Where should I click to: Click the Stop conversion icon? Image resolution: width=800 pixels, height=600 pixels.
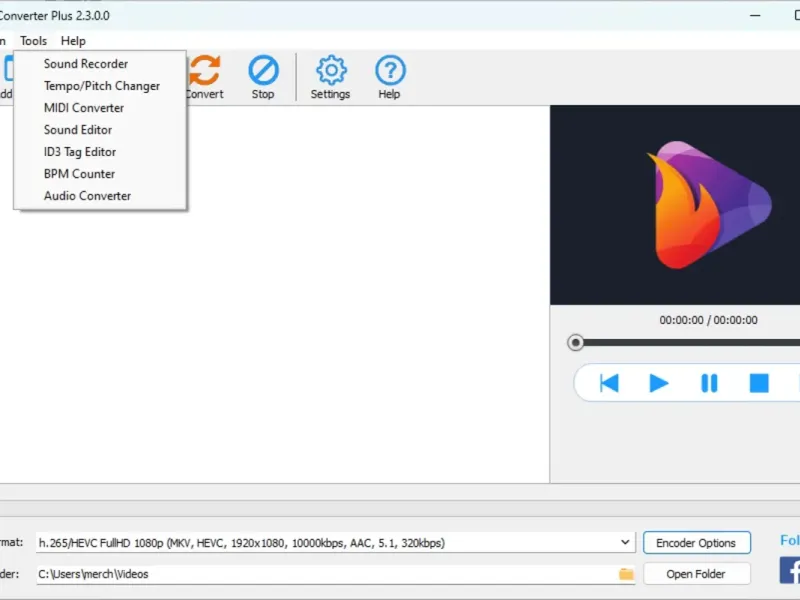tap(263, 70)
